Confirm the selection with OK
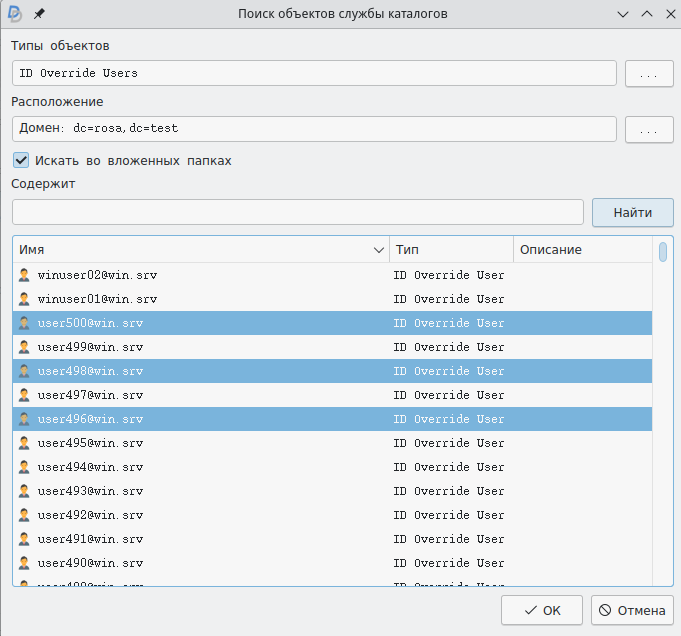The height and width of the screenshot is (636, 681). point(541,610)
